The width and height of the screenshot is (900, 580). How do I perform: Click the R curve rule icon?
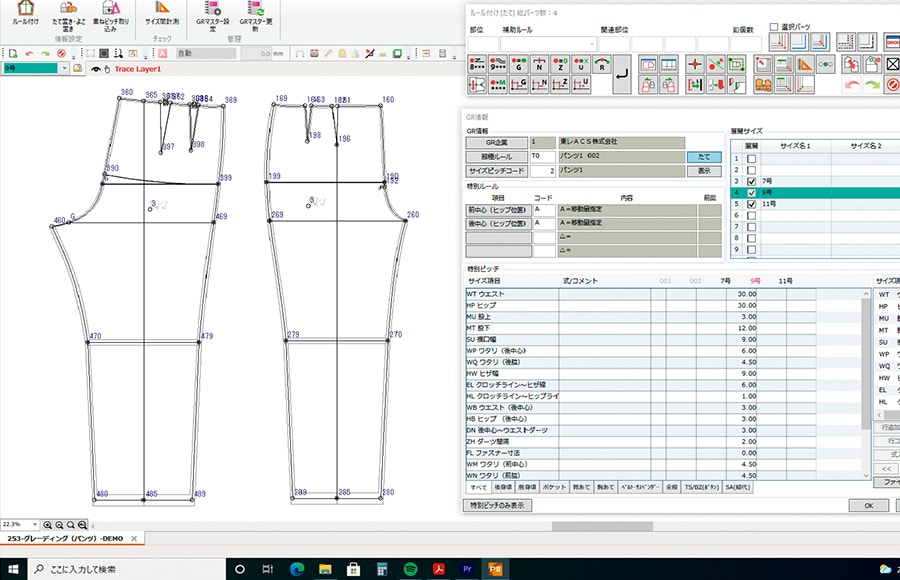pos(601,65)
